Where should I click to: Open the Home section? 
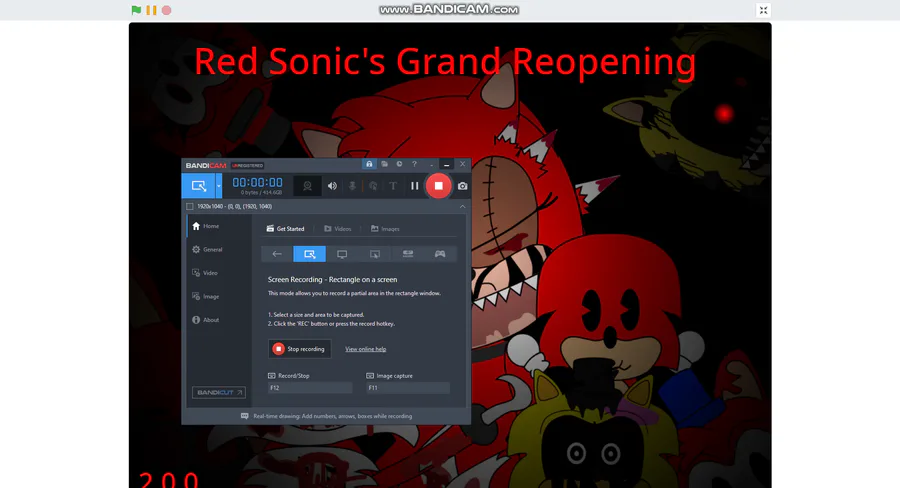[218, 226]
